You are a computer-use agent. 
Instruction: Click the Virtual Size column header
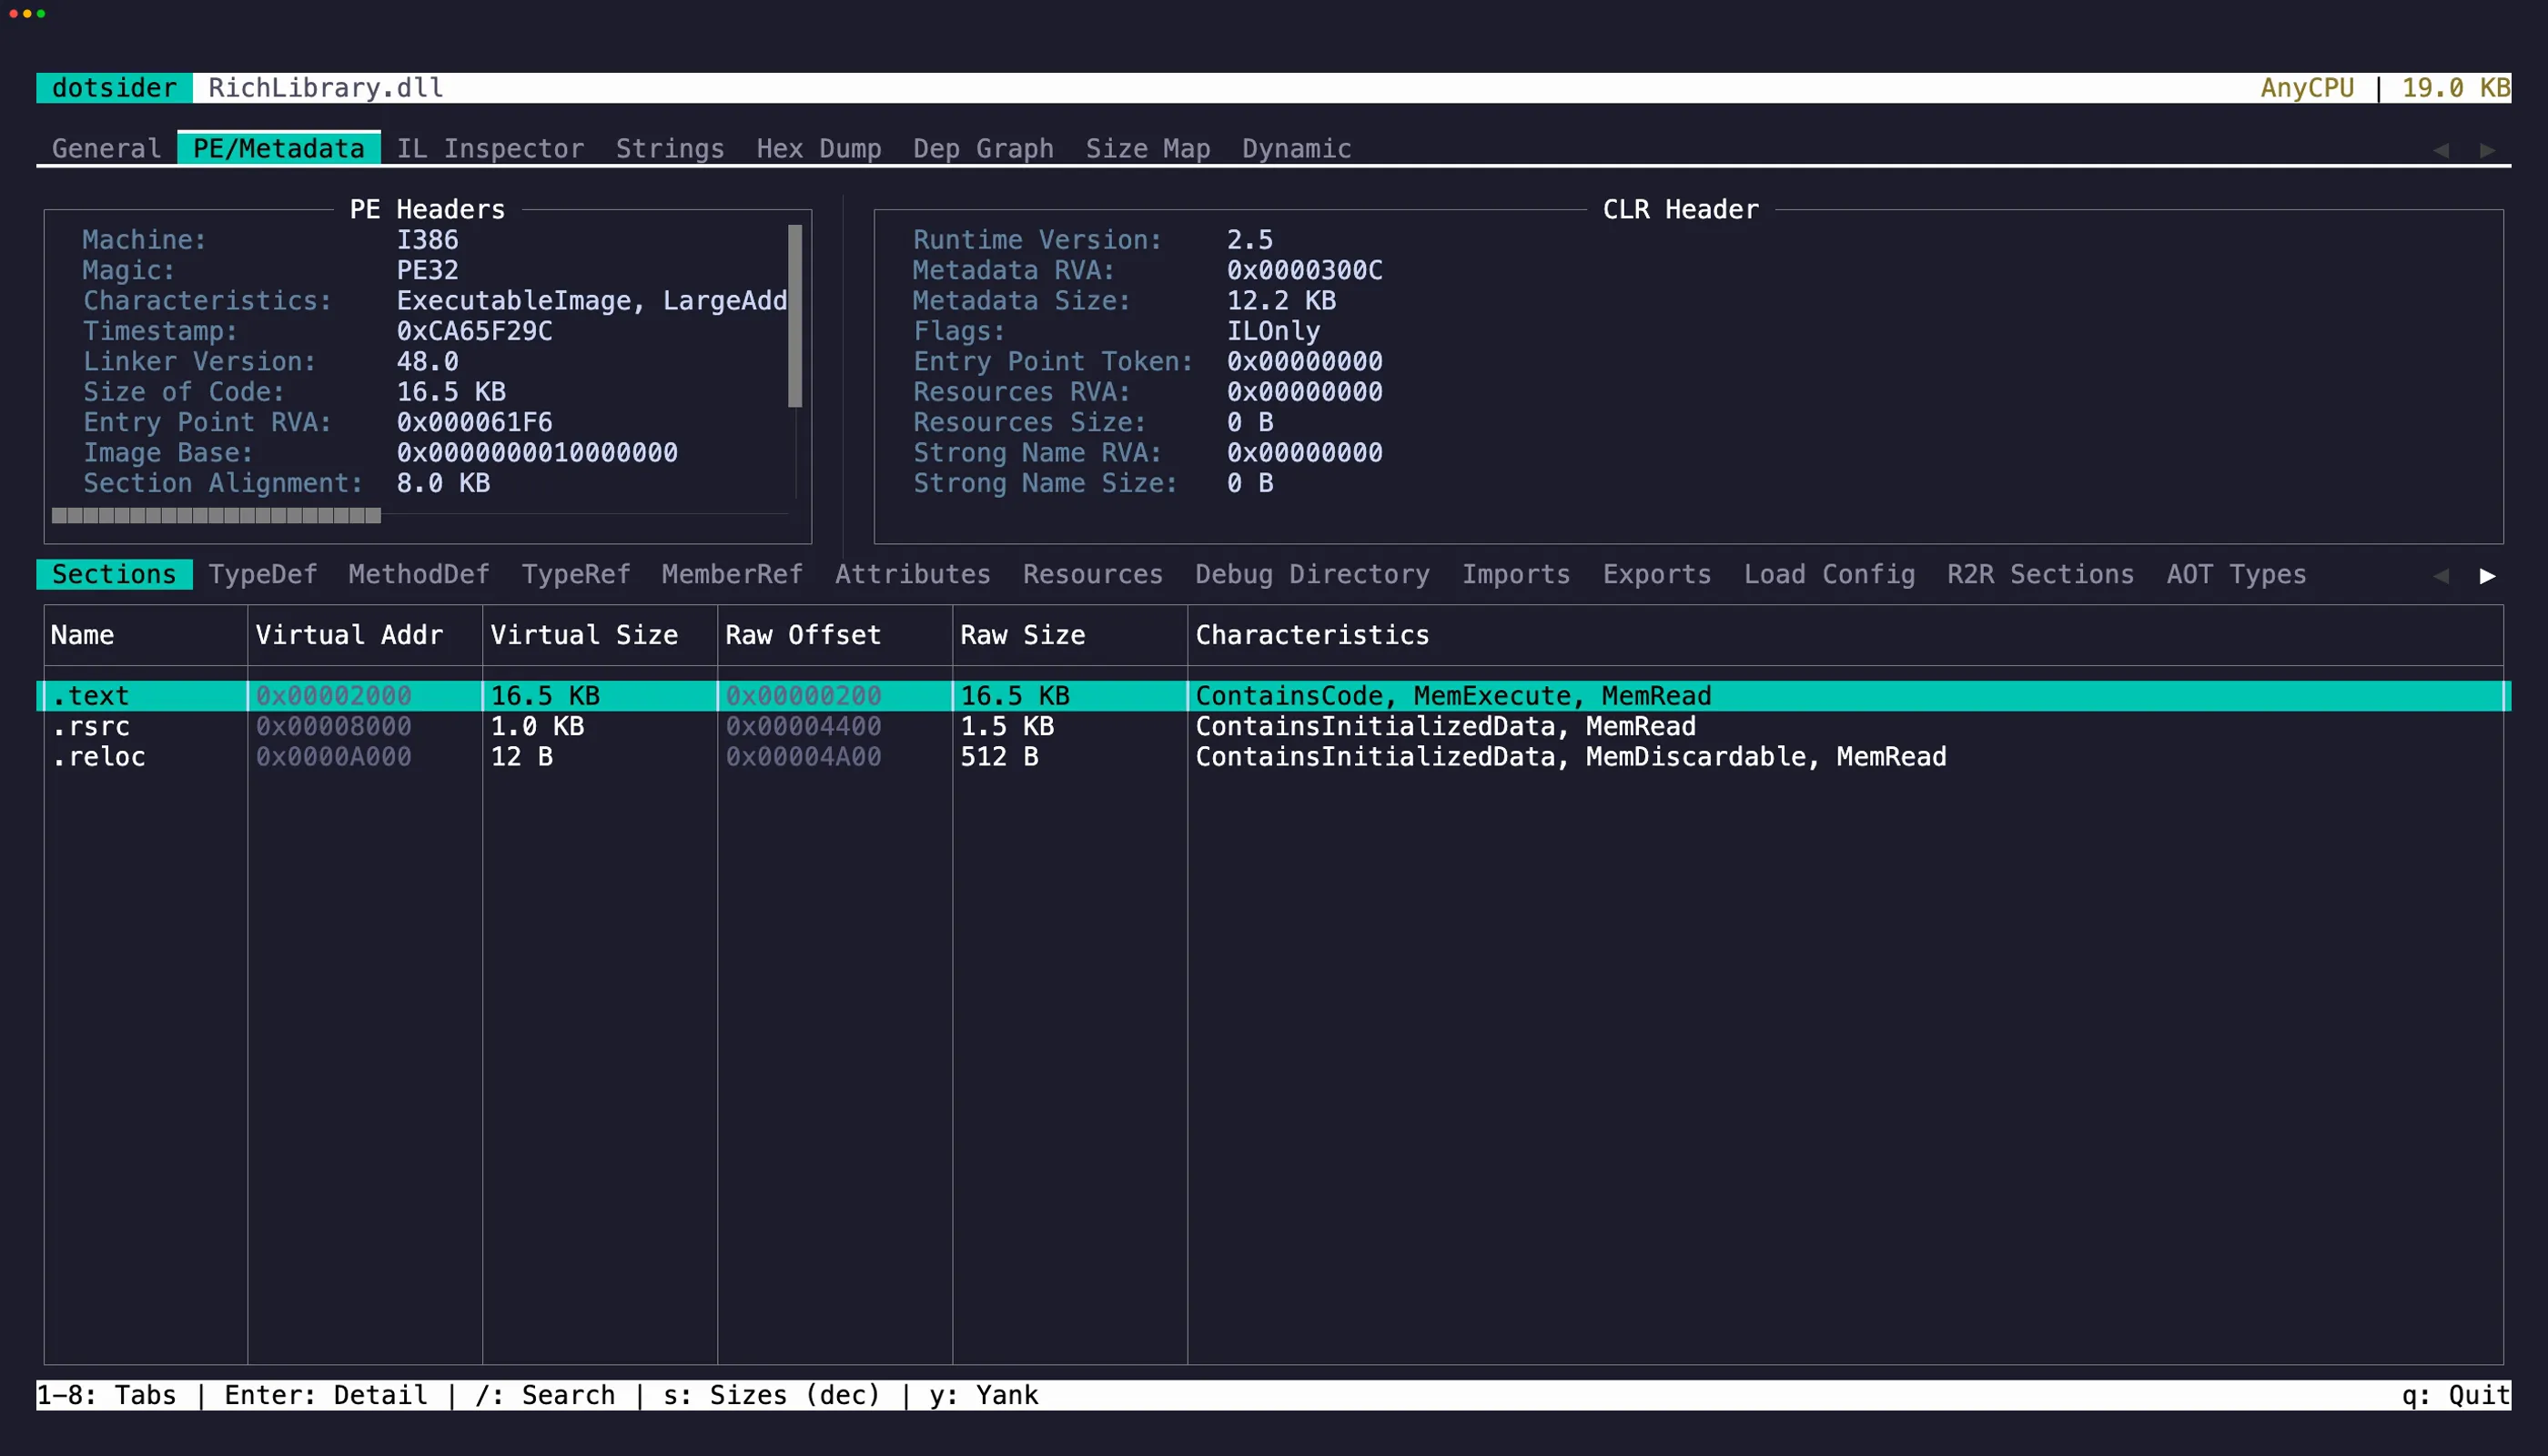click(x=584, y=636)
